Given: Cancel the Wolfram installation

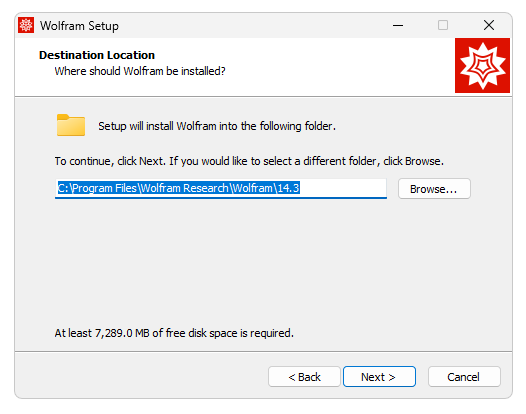Looking at the screenshot, I should 464,377.
